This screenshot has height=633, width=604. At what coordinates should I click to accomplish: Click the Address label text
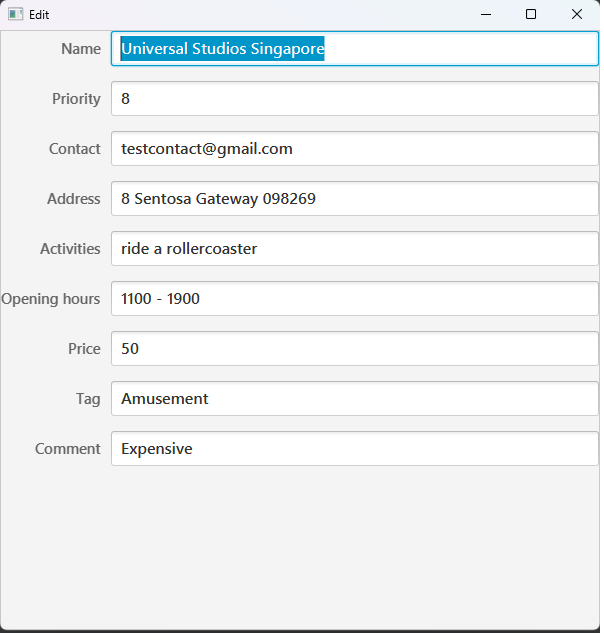[74, 199]
